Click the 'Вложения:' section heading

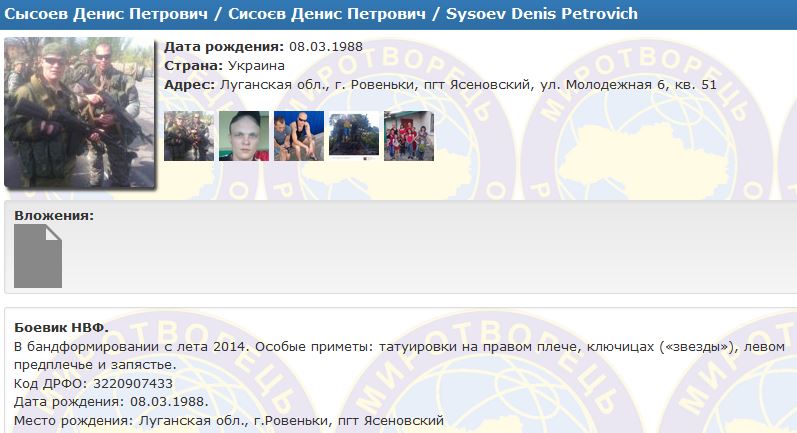(54, 215)
